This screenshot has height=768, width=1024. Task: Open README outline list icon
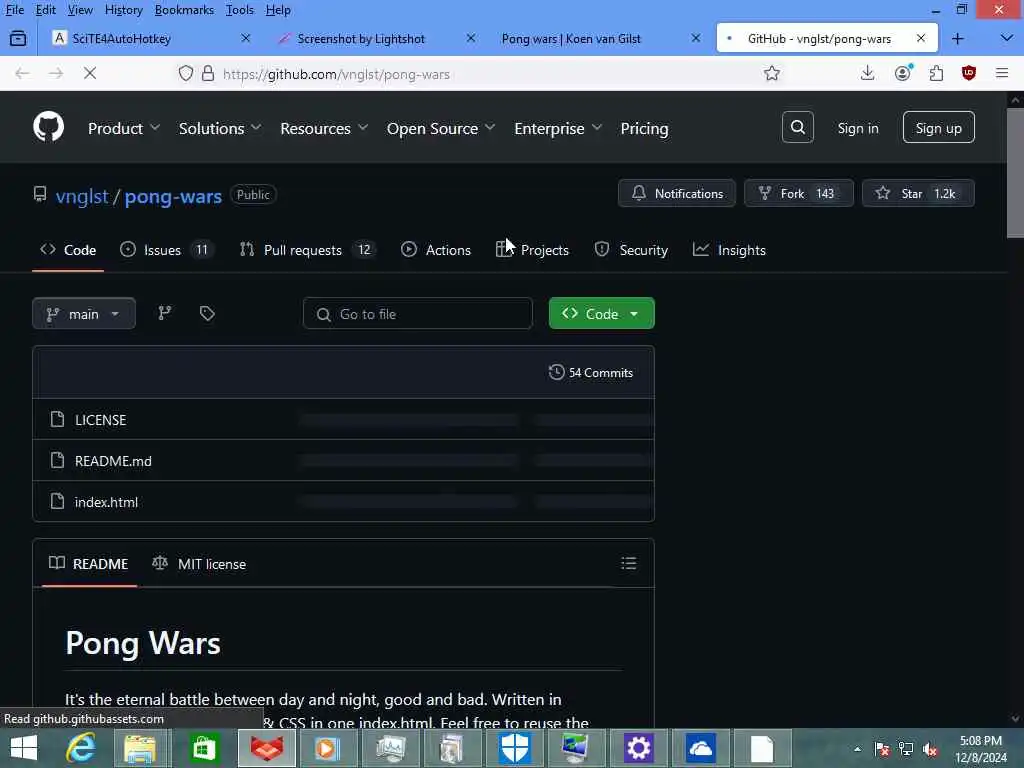628,563
